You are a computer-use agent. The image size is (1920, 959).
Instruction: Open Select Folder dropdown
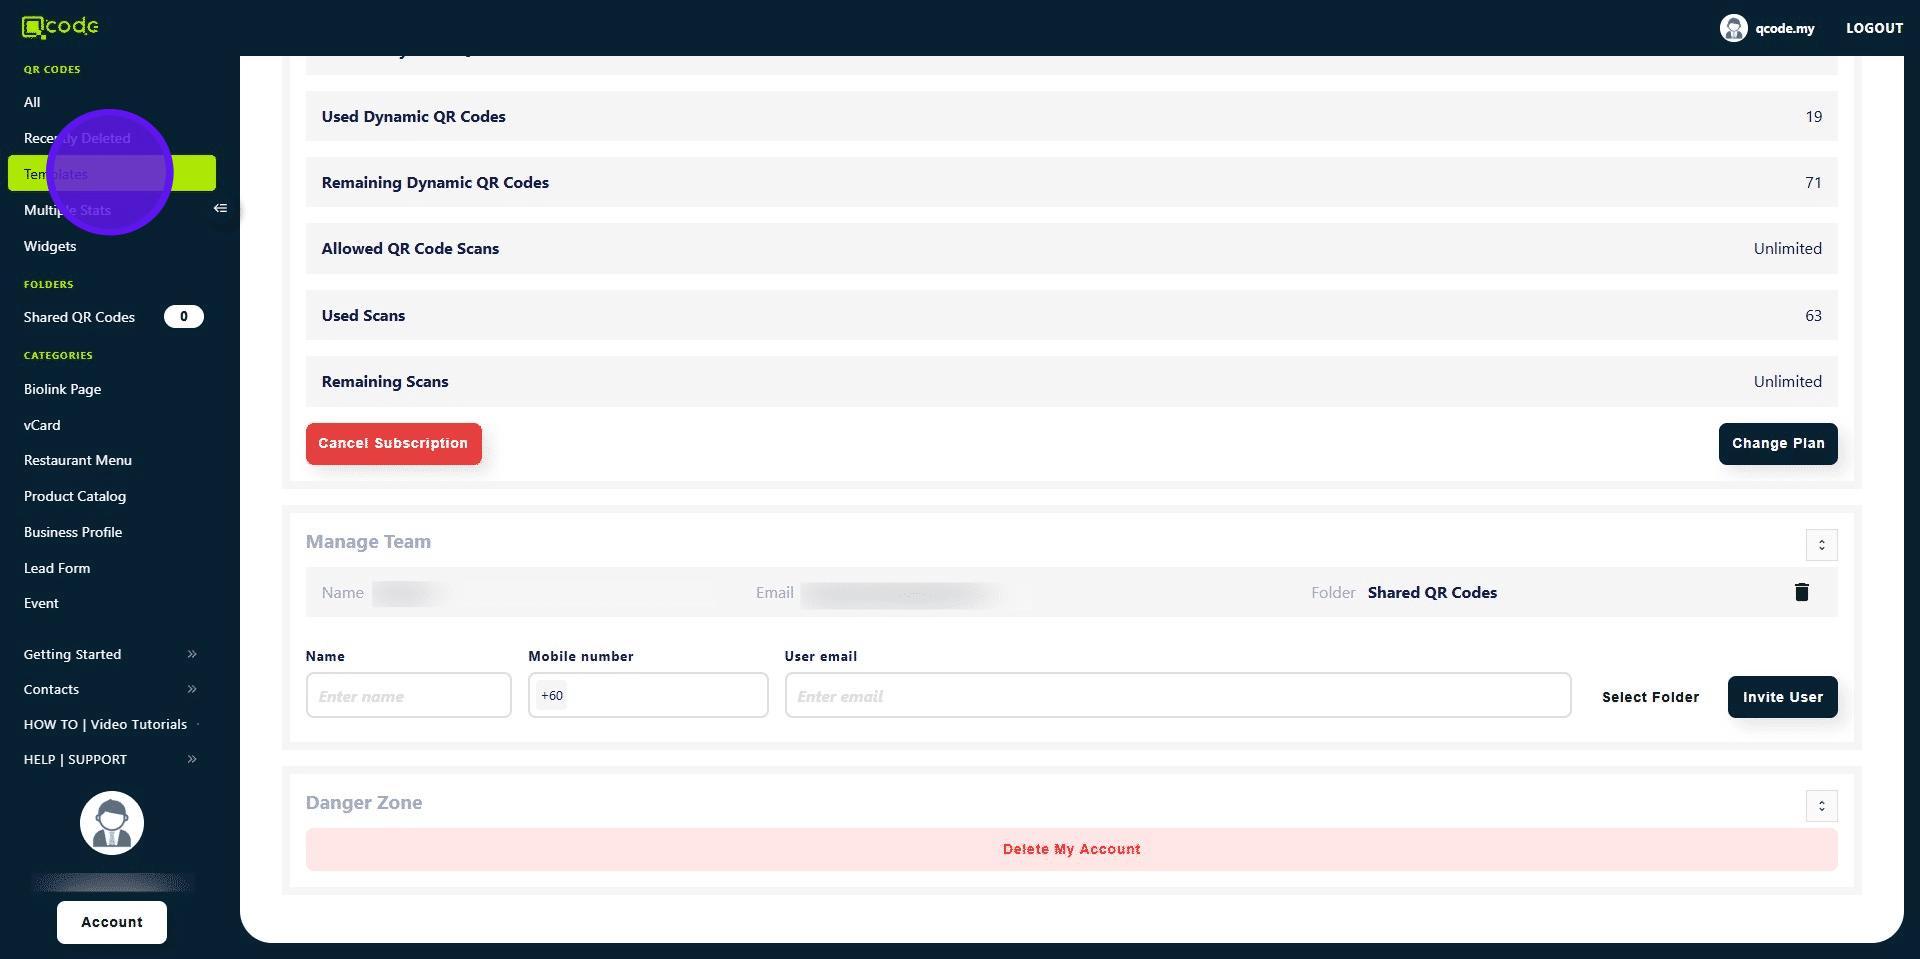click(1650, 697)
